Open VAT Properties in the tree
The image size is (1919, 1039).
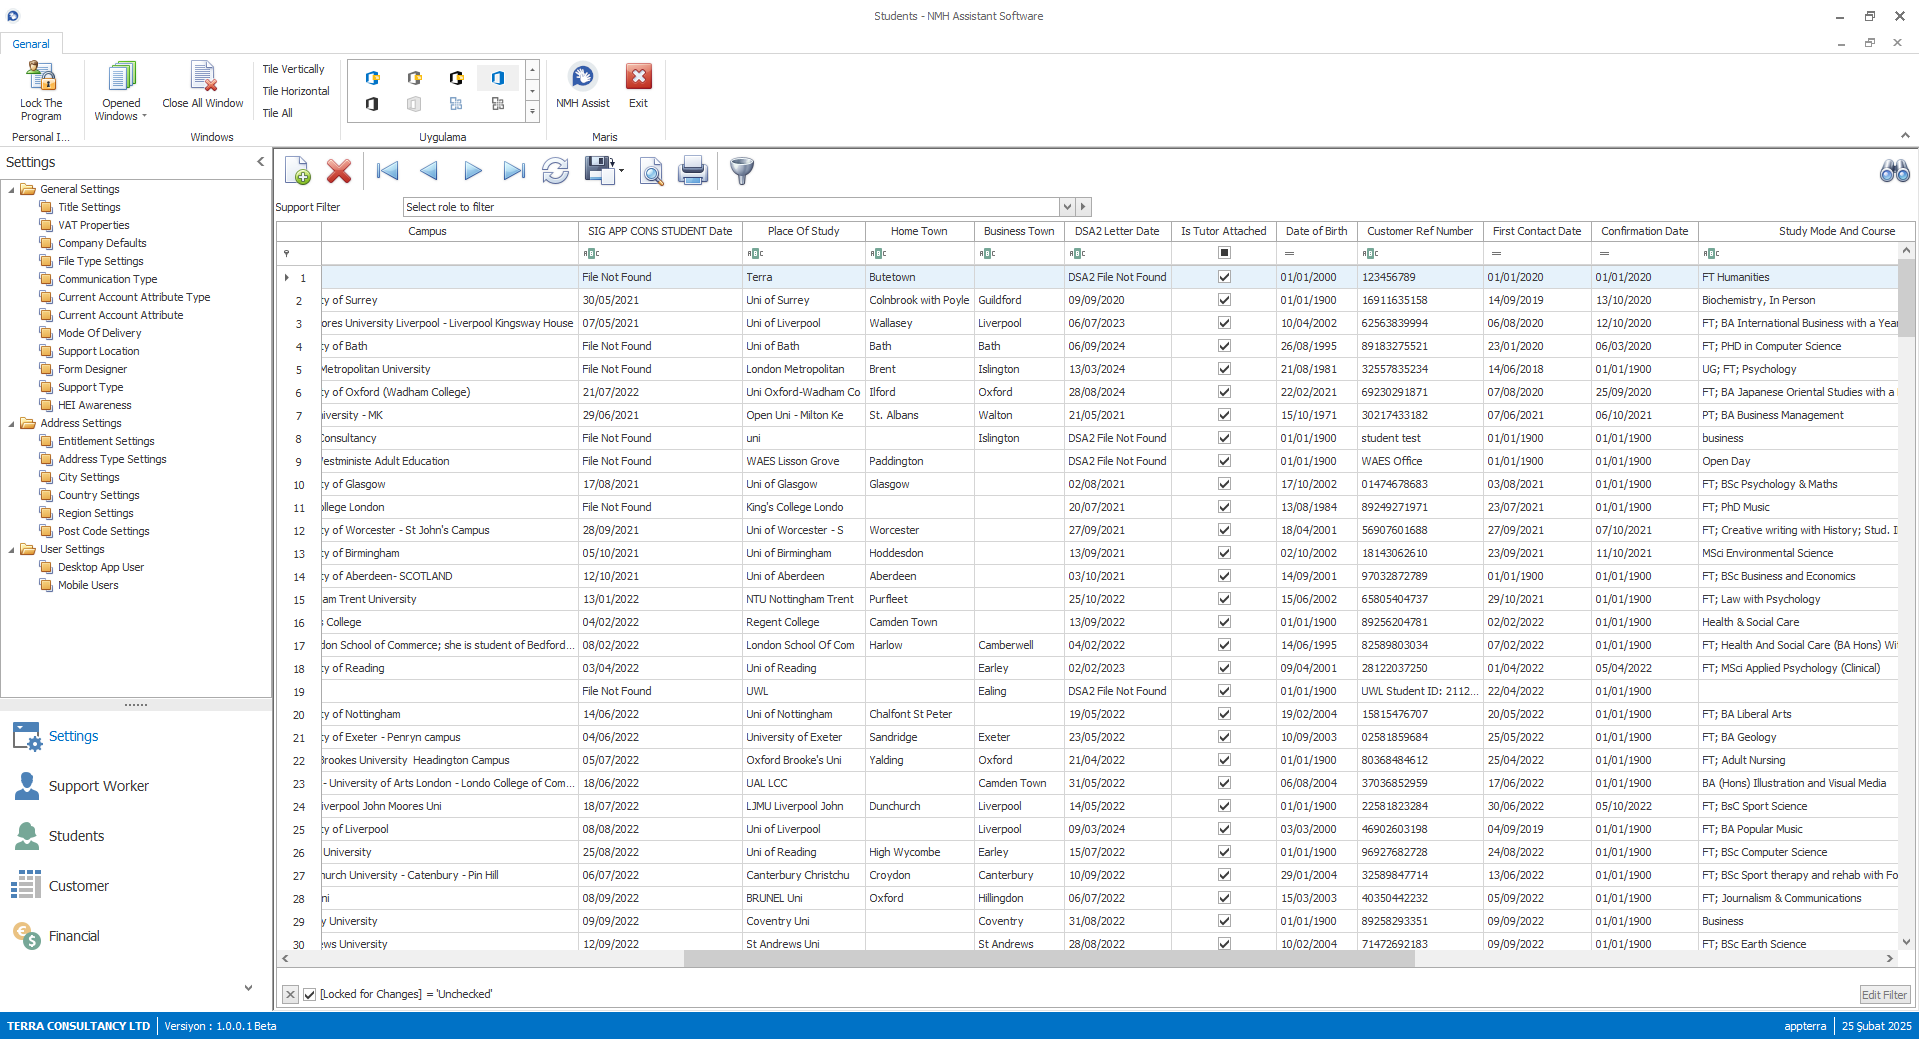pyautogui.click(x=93, y=225)
